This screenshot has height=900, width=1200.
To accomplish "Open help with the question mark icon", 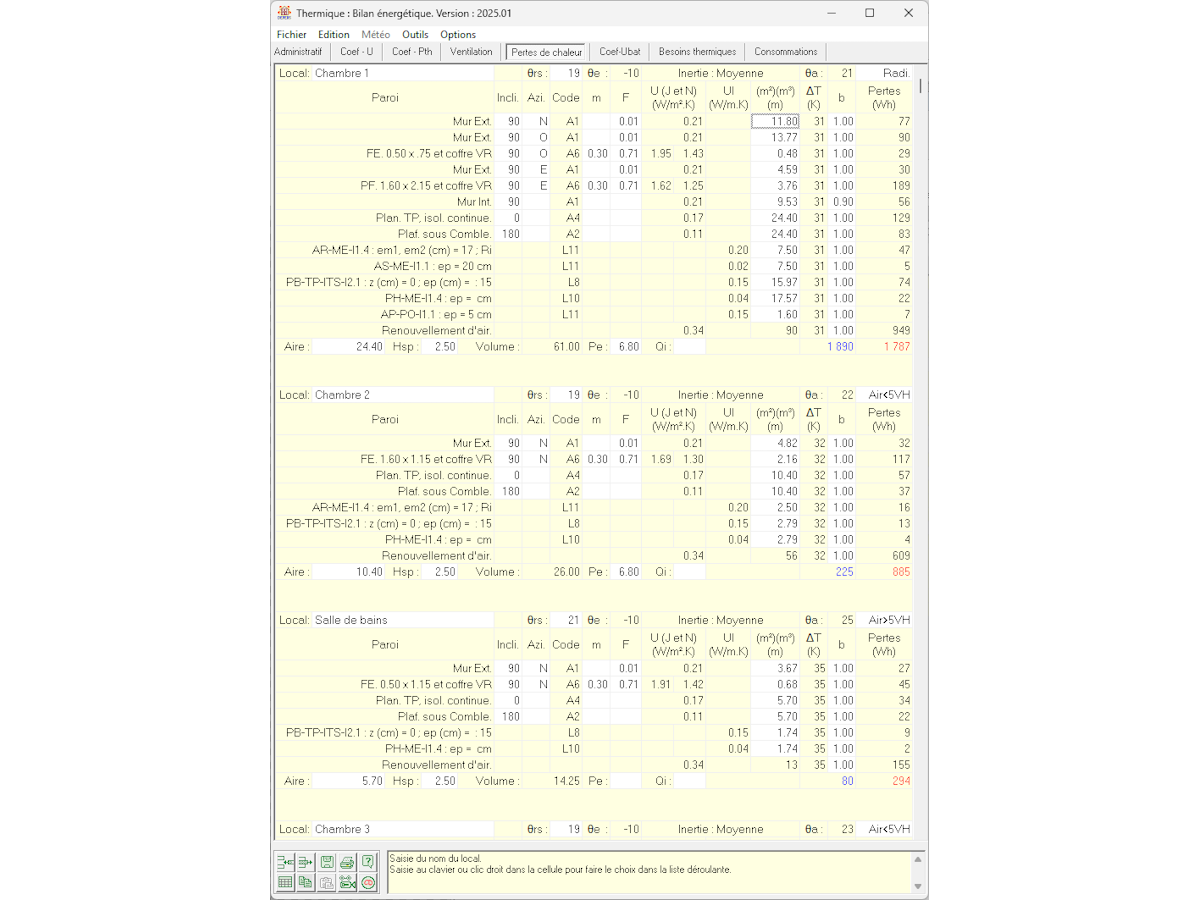I will coord(368,862).
